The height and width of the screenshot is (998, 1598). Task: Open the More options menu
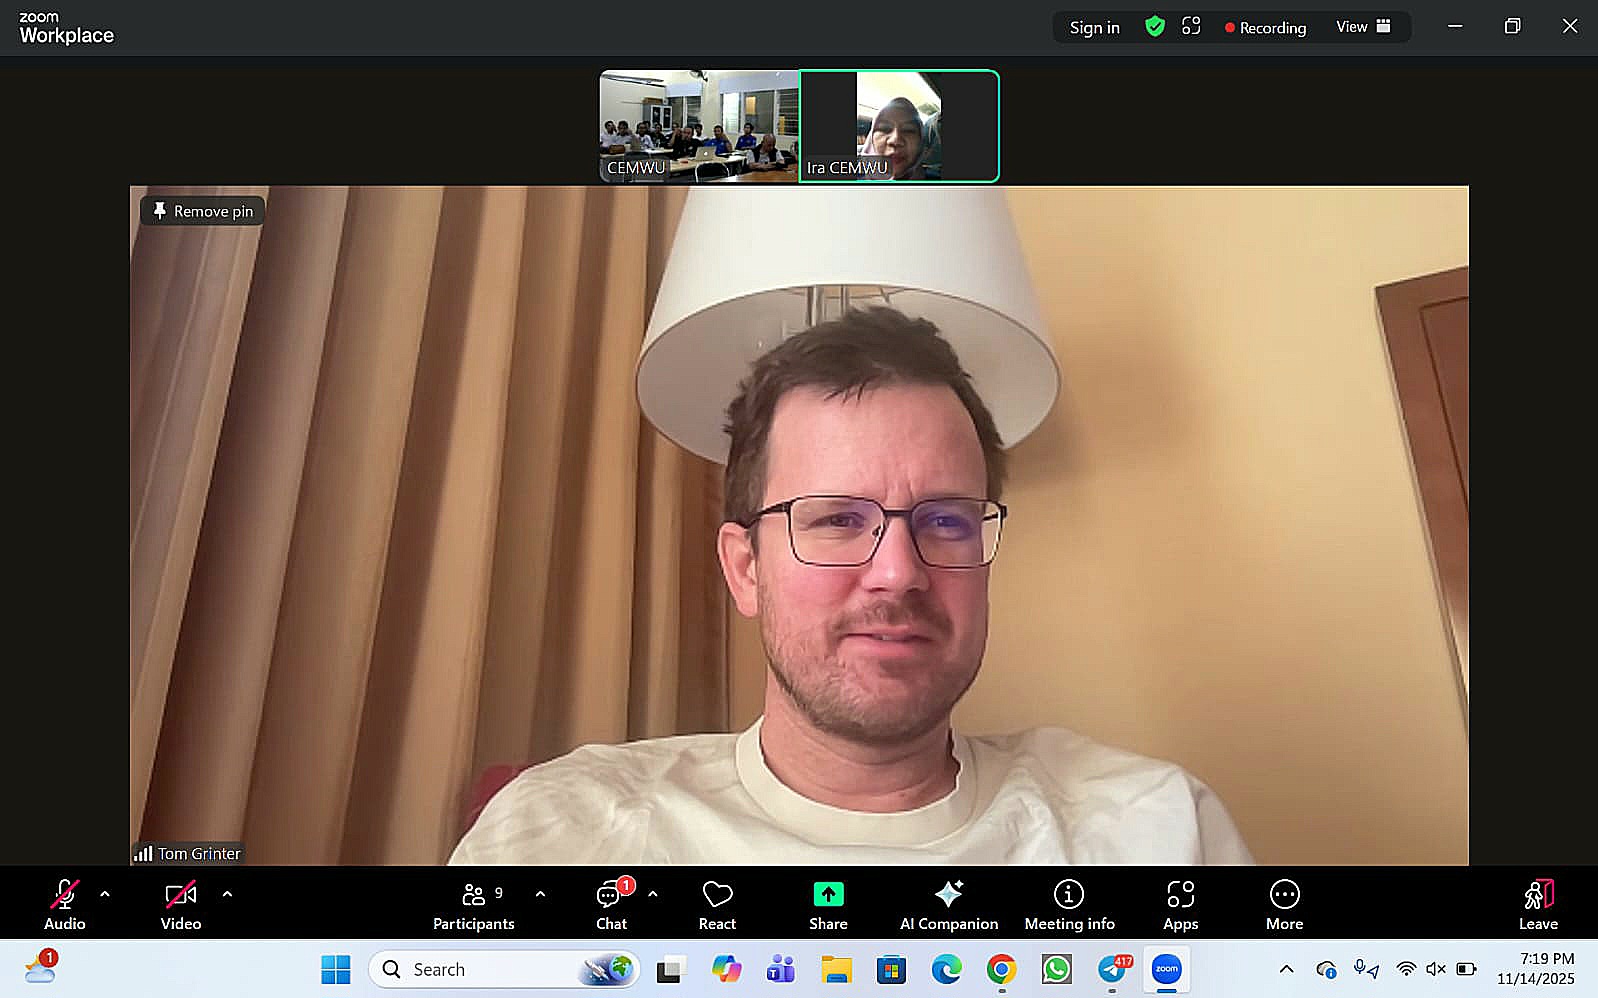pyautogui.click(x=1284, y=905)
